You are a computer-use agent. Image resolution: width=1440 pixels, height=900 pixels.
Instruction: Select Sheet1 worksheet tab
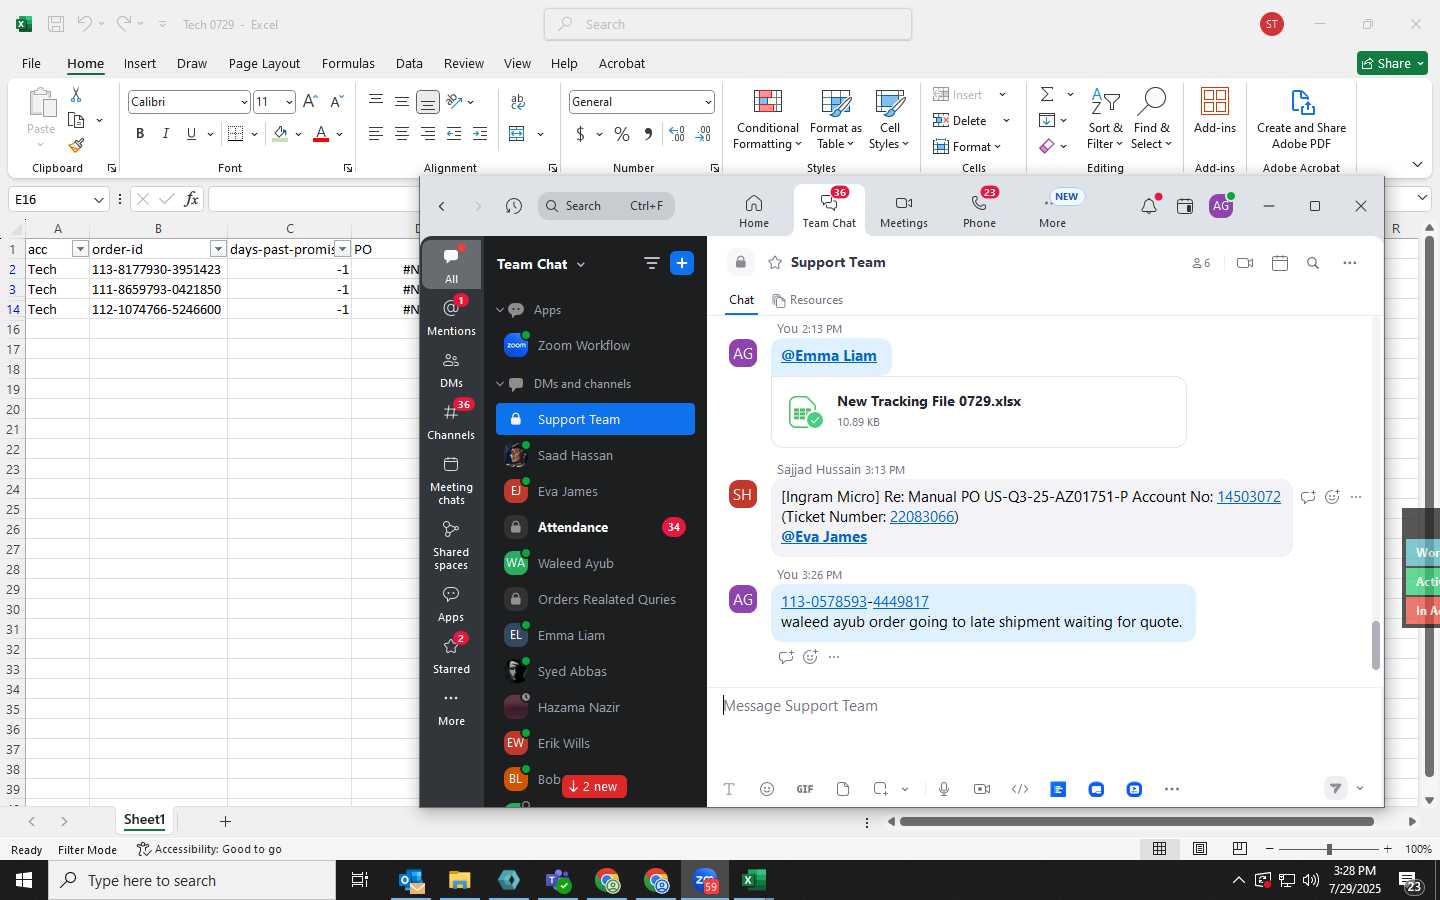pyautogui.click(x=144, y=820)
